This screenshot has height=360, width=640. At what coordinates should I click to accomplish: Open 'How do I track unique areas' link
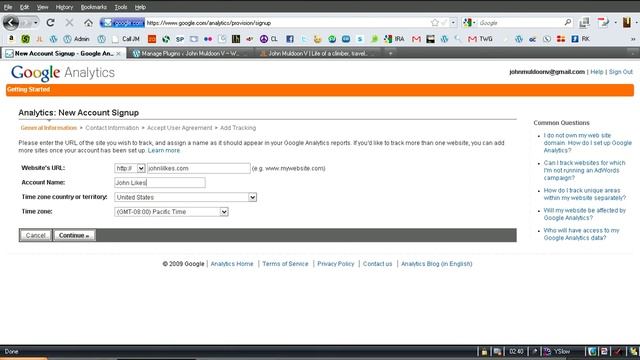(584, 194)
